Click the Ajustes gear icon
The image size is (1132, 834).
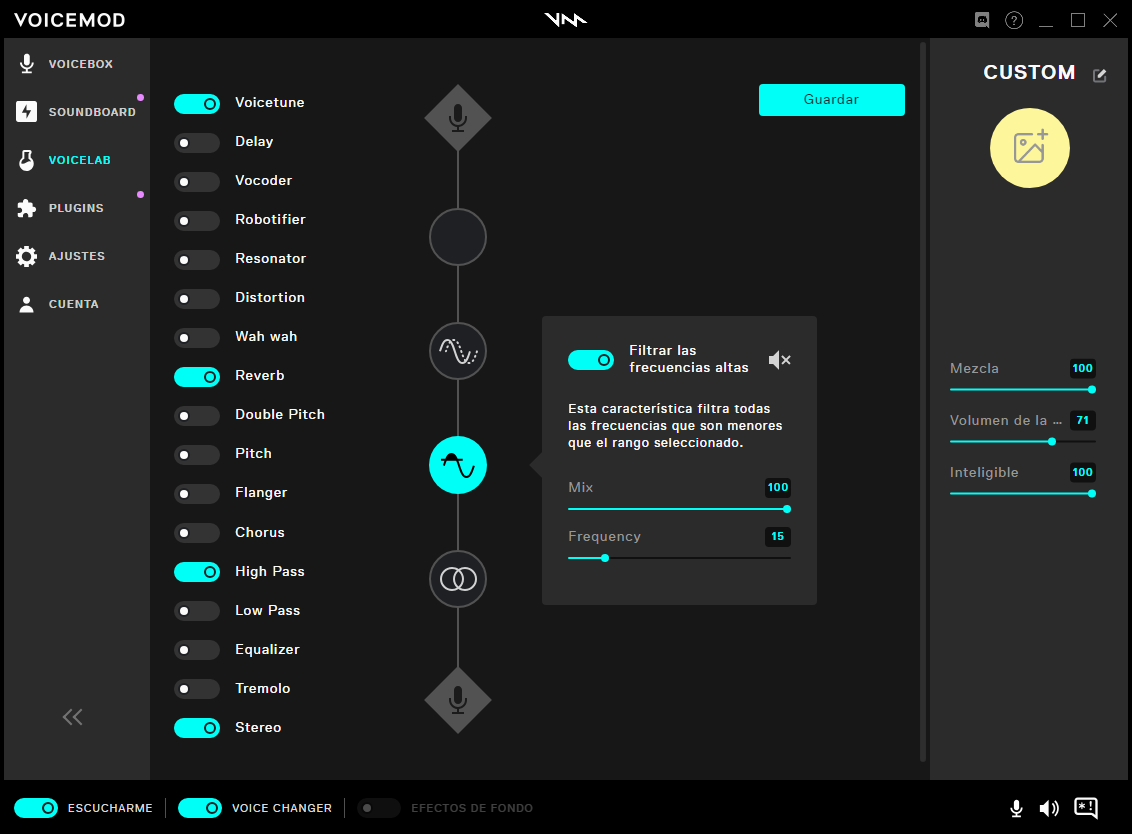27,256
